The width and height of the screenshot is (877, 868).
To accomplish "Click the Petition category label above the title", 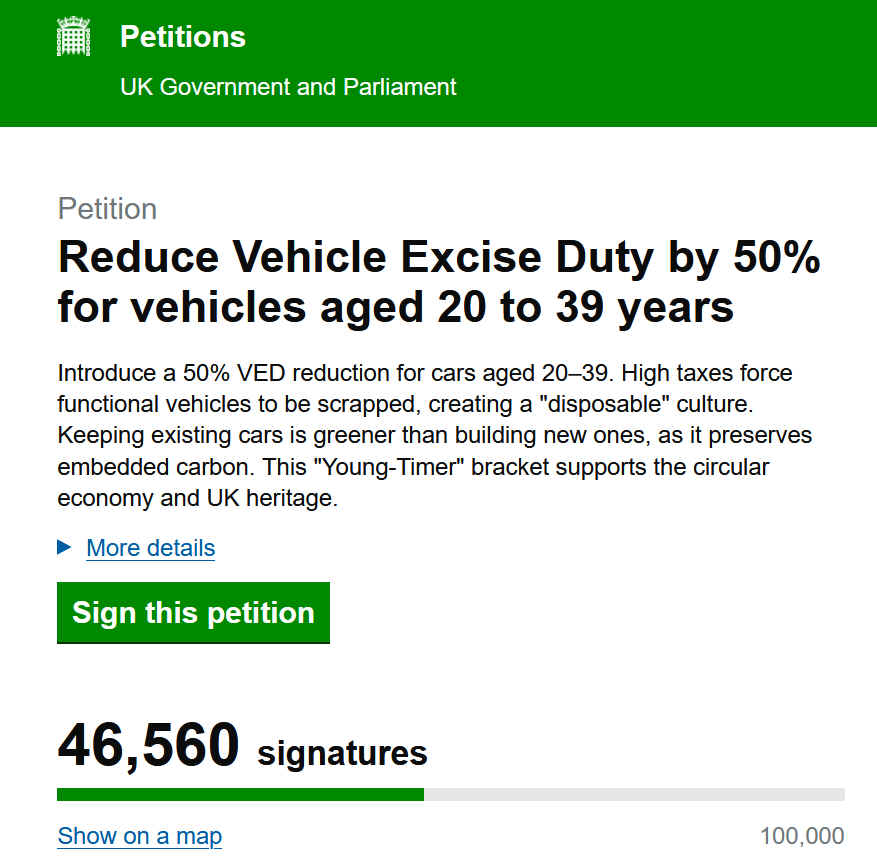I will [x=107, y=209].
